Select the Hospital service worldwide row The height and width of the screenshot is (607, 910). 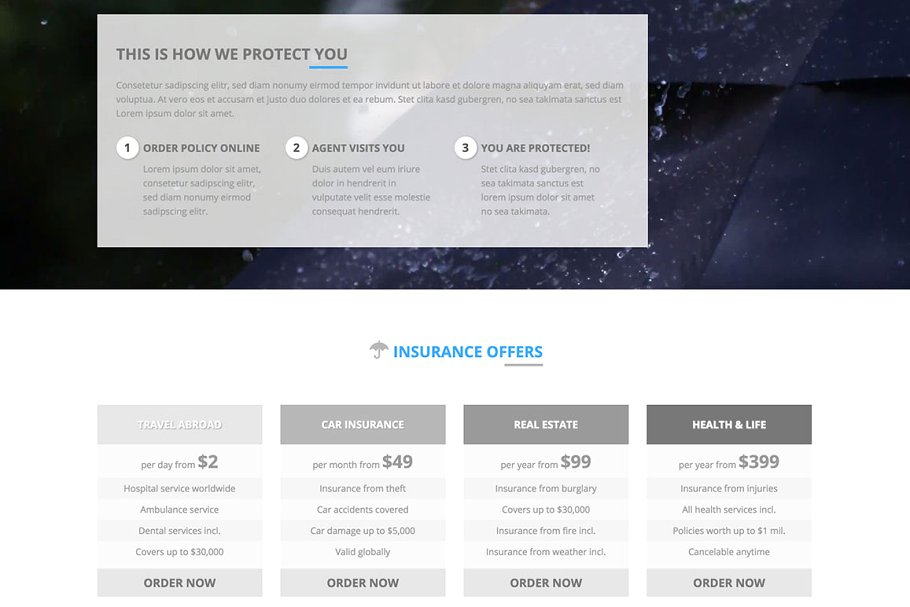point(179,488)
